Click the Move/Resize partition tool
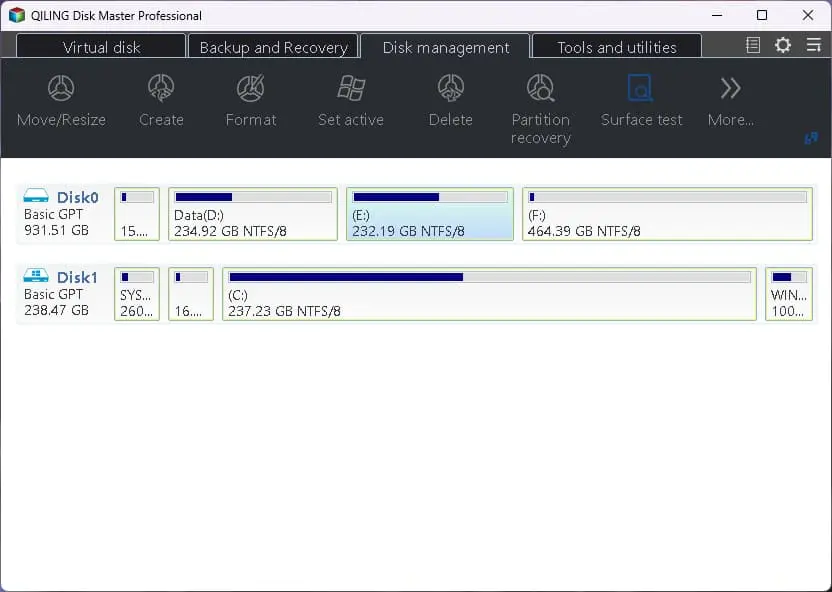Viewport: 832px width, 592px height. click(61, 101)
